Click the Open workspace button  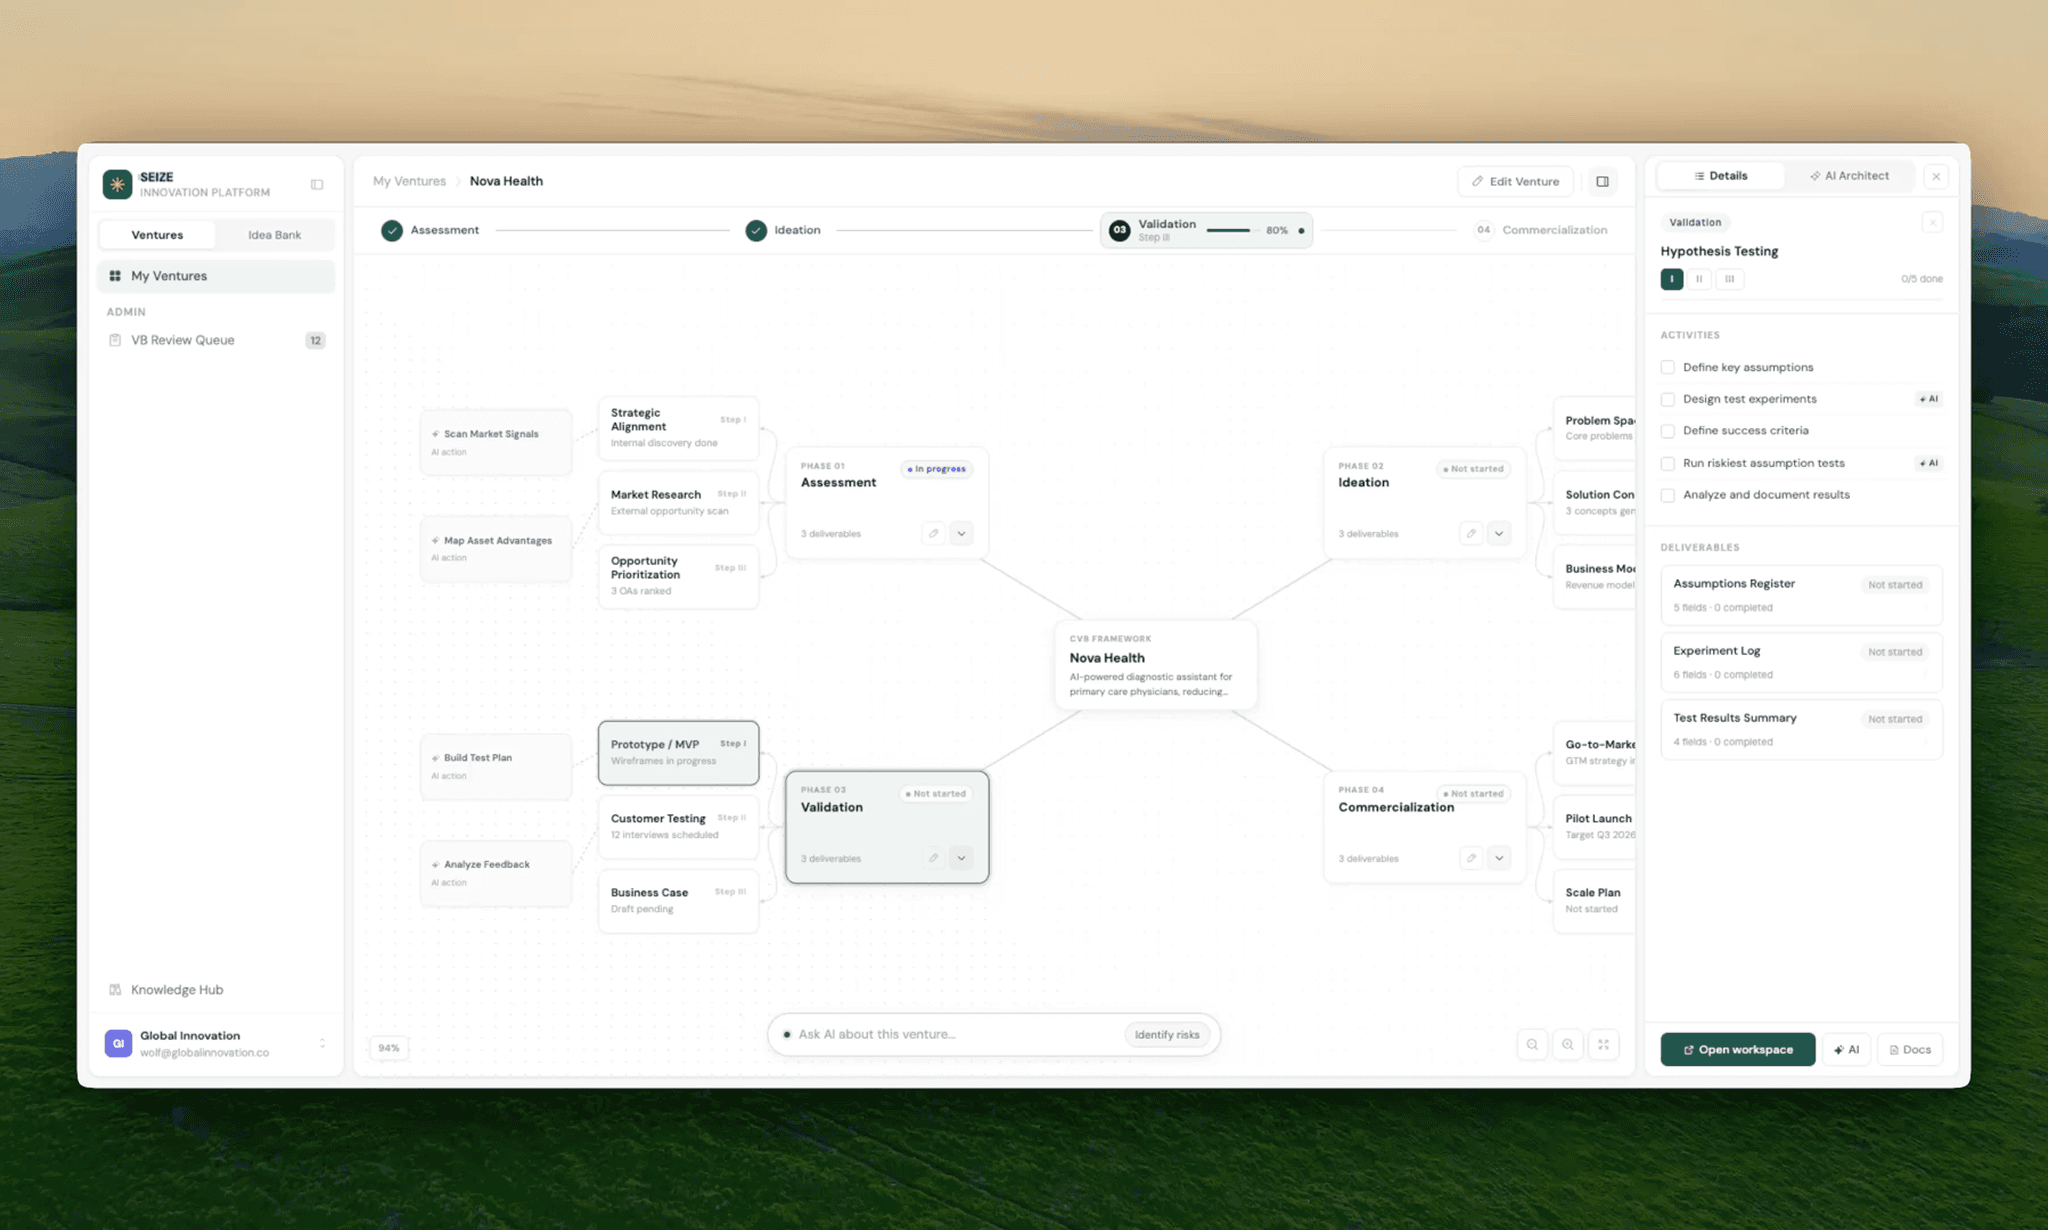[1737, 1049]
